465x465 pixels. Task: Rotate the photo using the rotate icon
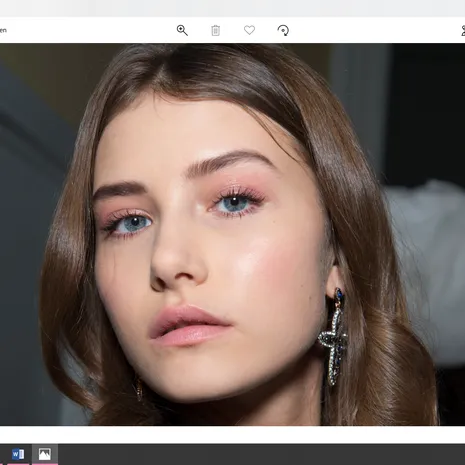coord(283,30)
